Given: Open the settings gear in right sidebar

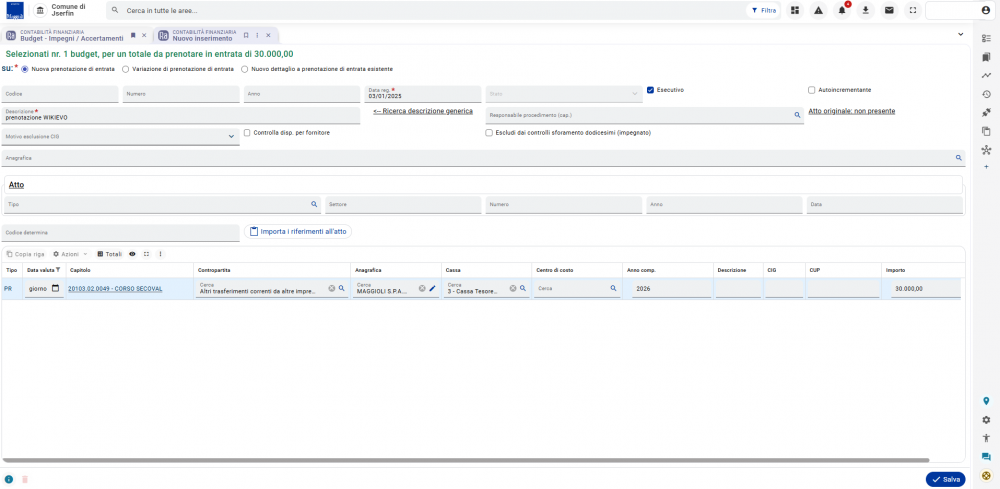Looking at the screenshot, I should [986, 420].
